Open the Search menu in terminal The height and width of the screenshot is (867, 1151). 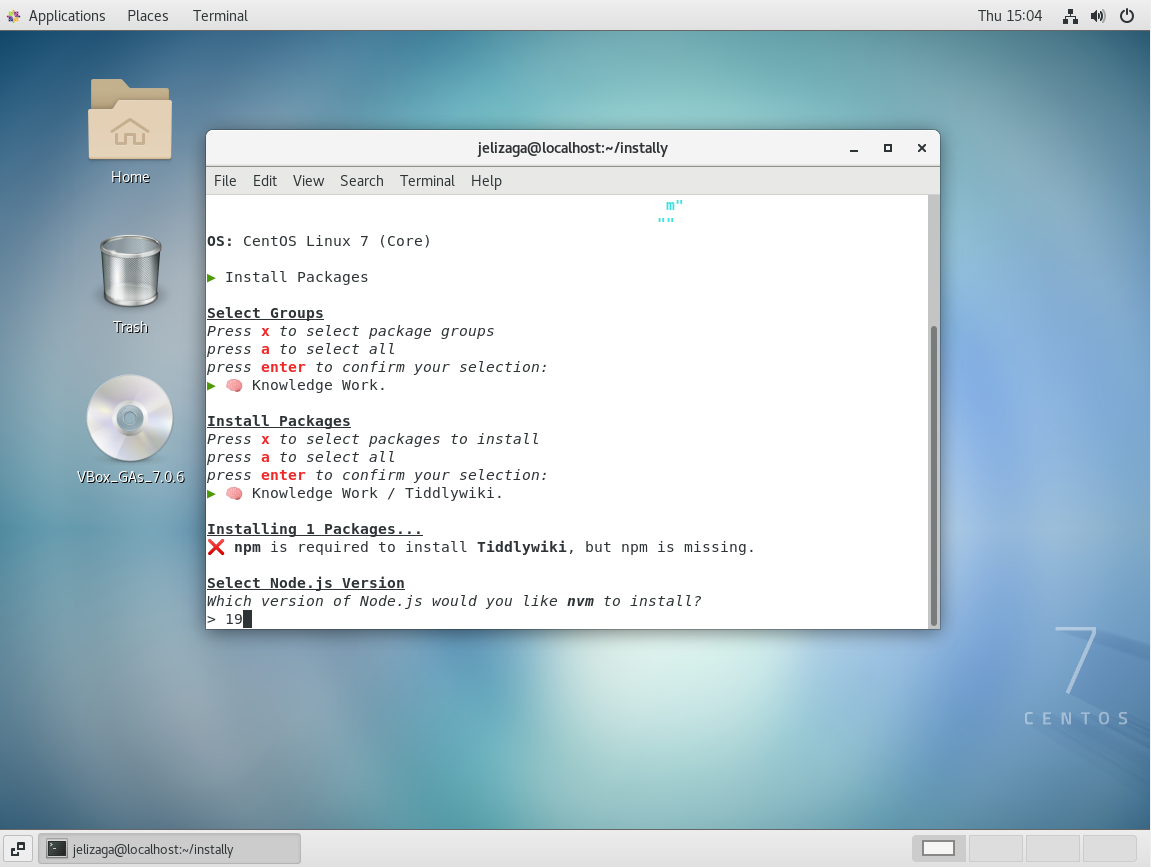click(361, 181)
